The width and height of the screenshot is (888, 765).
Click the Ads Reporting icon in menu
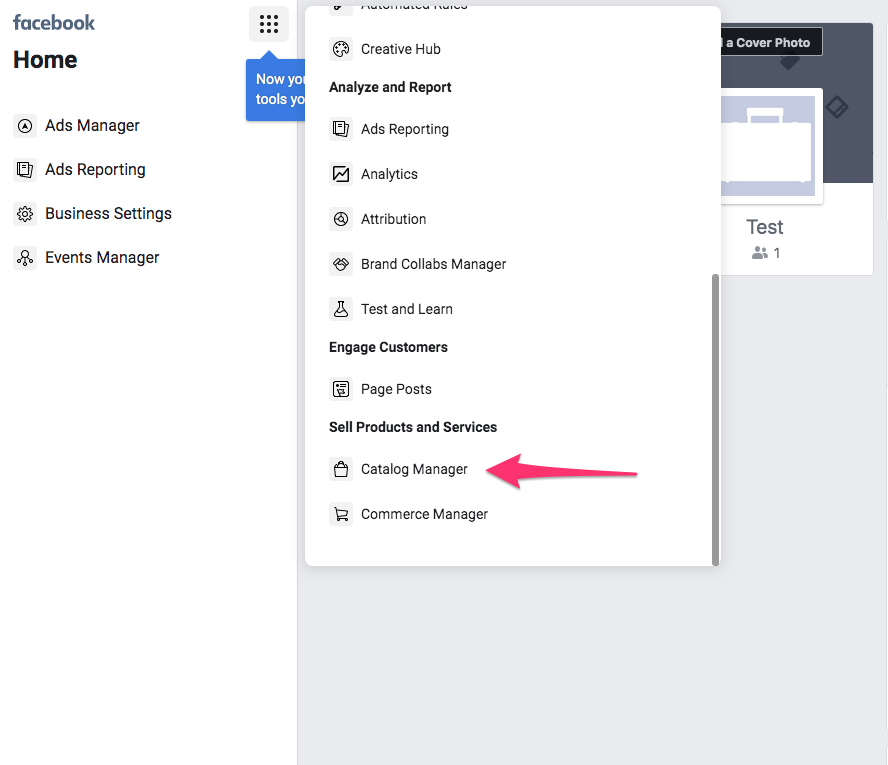[x=341, y=129]
